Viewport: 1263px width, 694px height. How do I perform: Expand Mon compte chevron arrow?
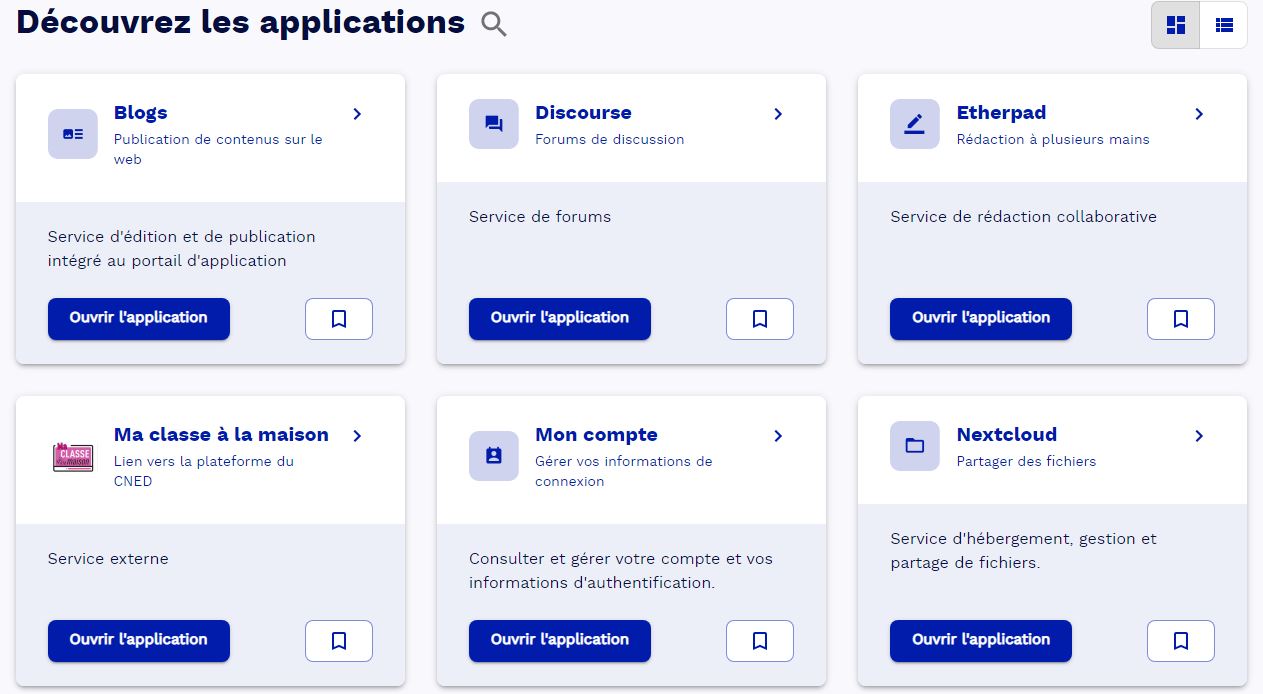pyautogui.click(x=778, y=436)
